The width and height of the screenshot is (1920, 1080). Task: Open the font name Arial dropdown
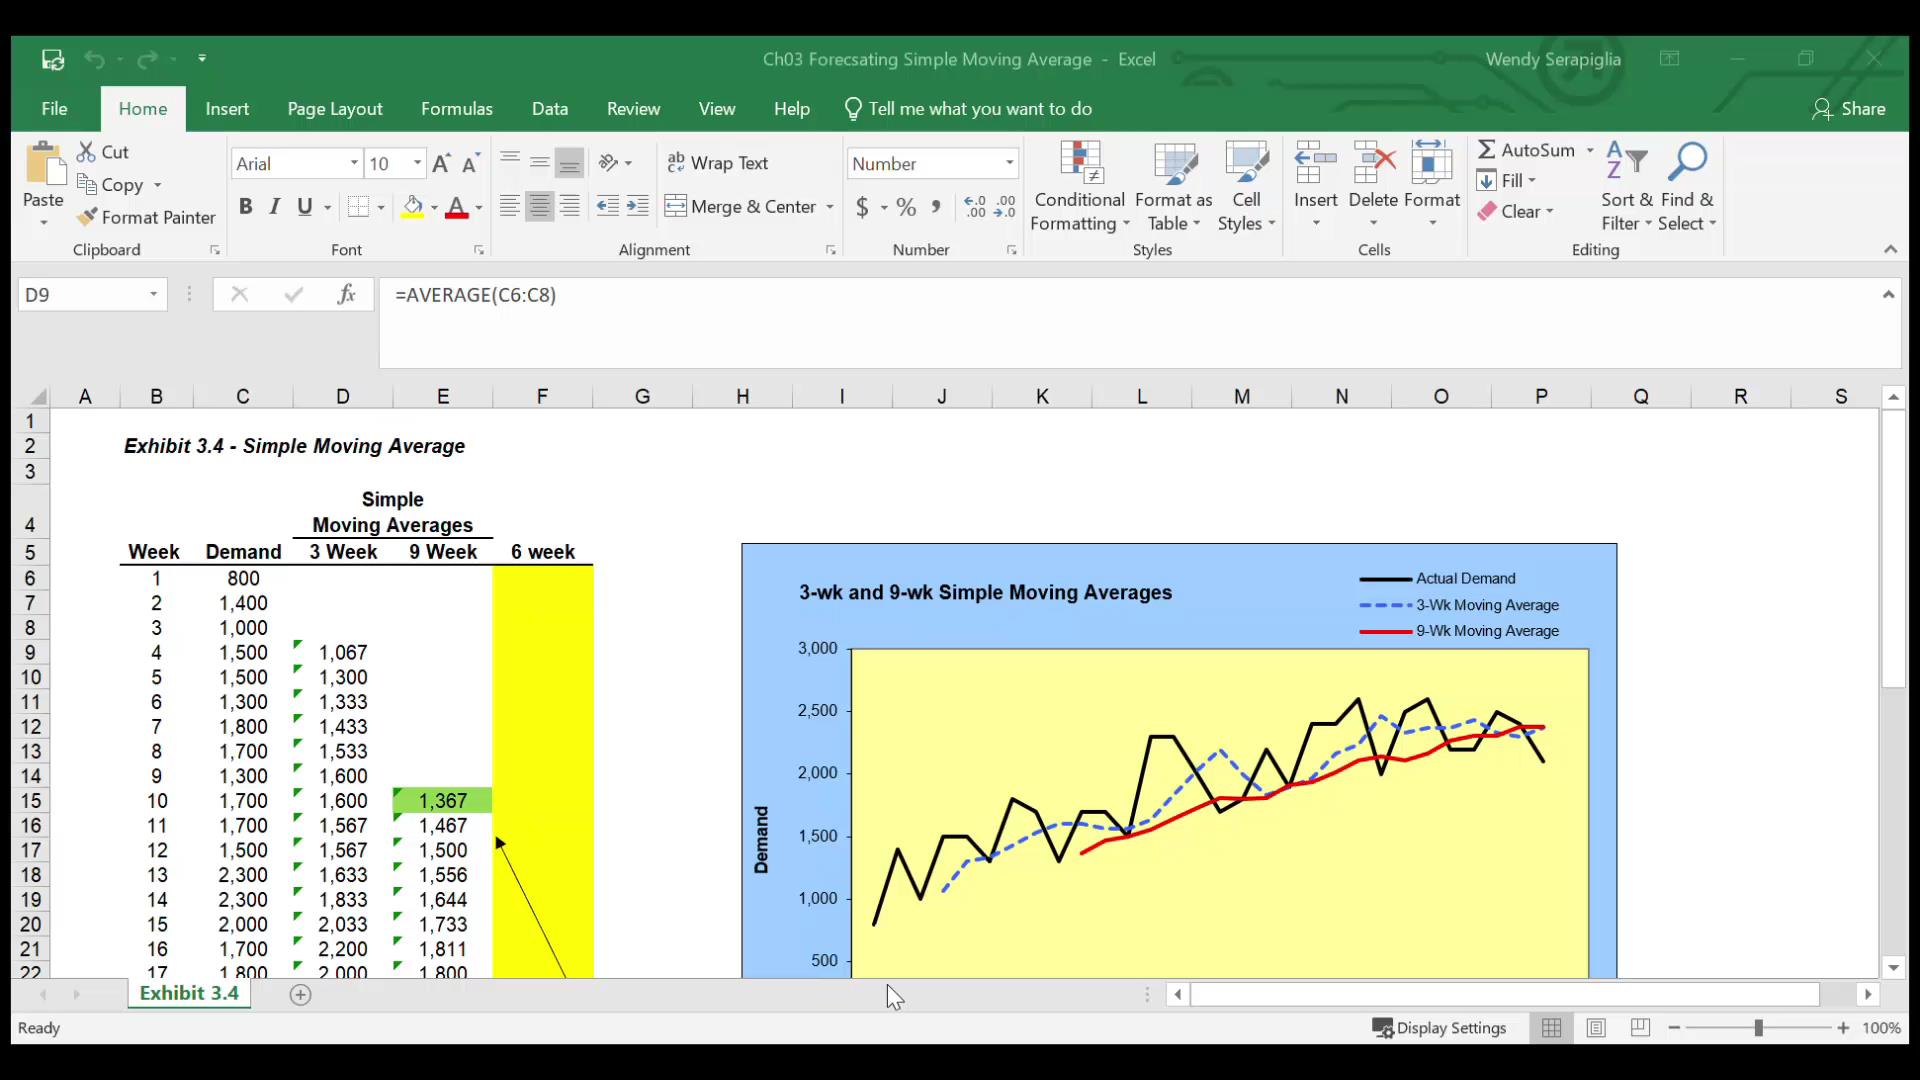[x=354, y=163]
